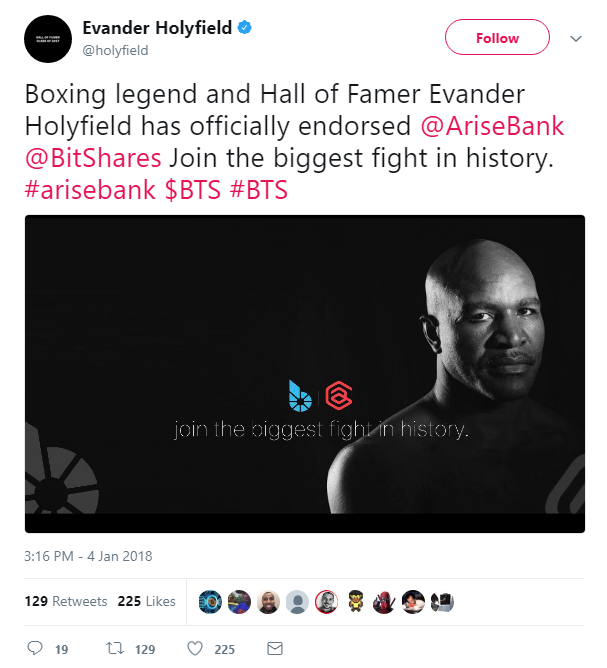
Task: View the 129 Retweets list
Action: 66,601
